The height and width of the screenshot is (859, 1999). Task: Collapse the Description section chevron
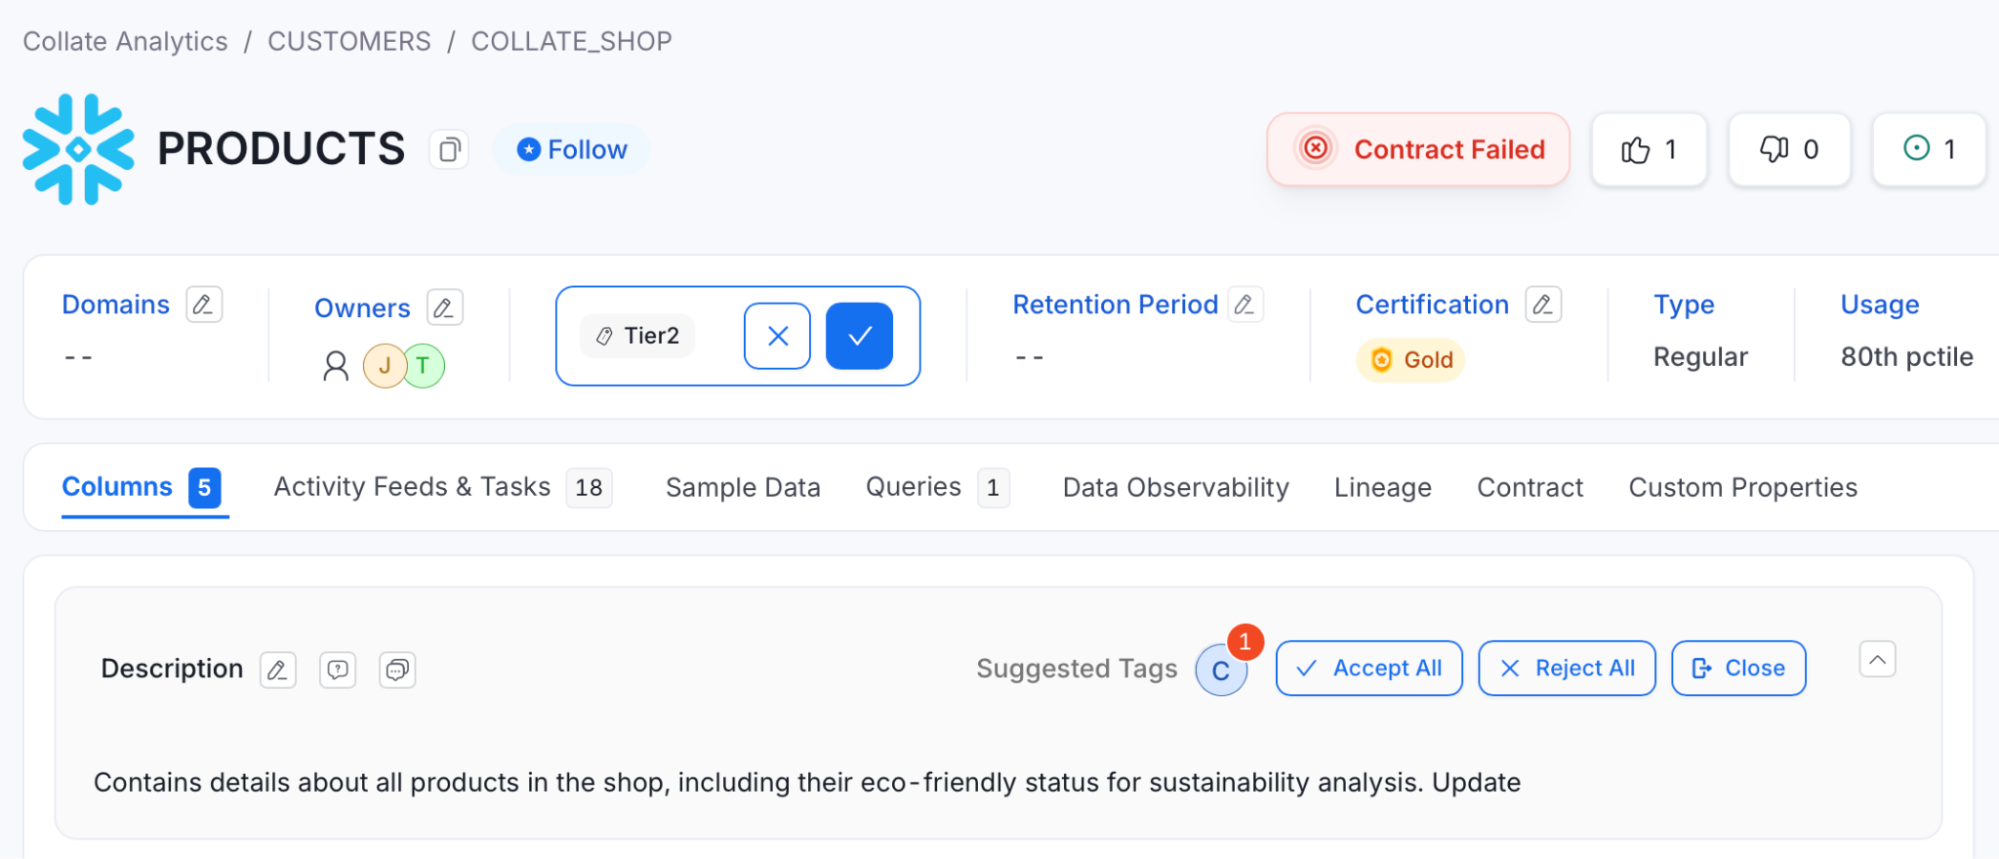coord(1877,660)
